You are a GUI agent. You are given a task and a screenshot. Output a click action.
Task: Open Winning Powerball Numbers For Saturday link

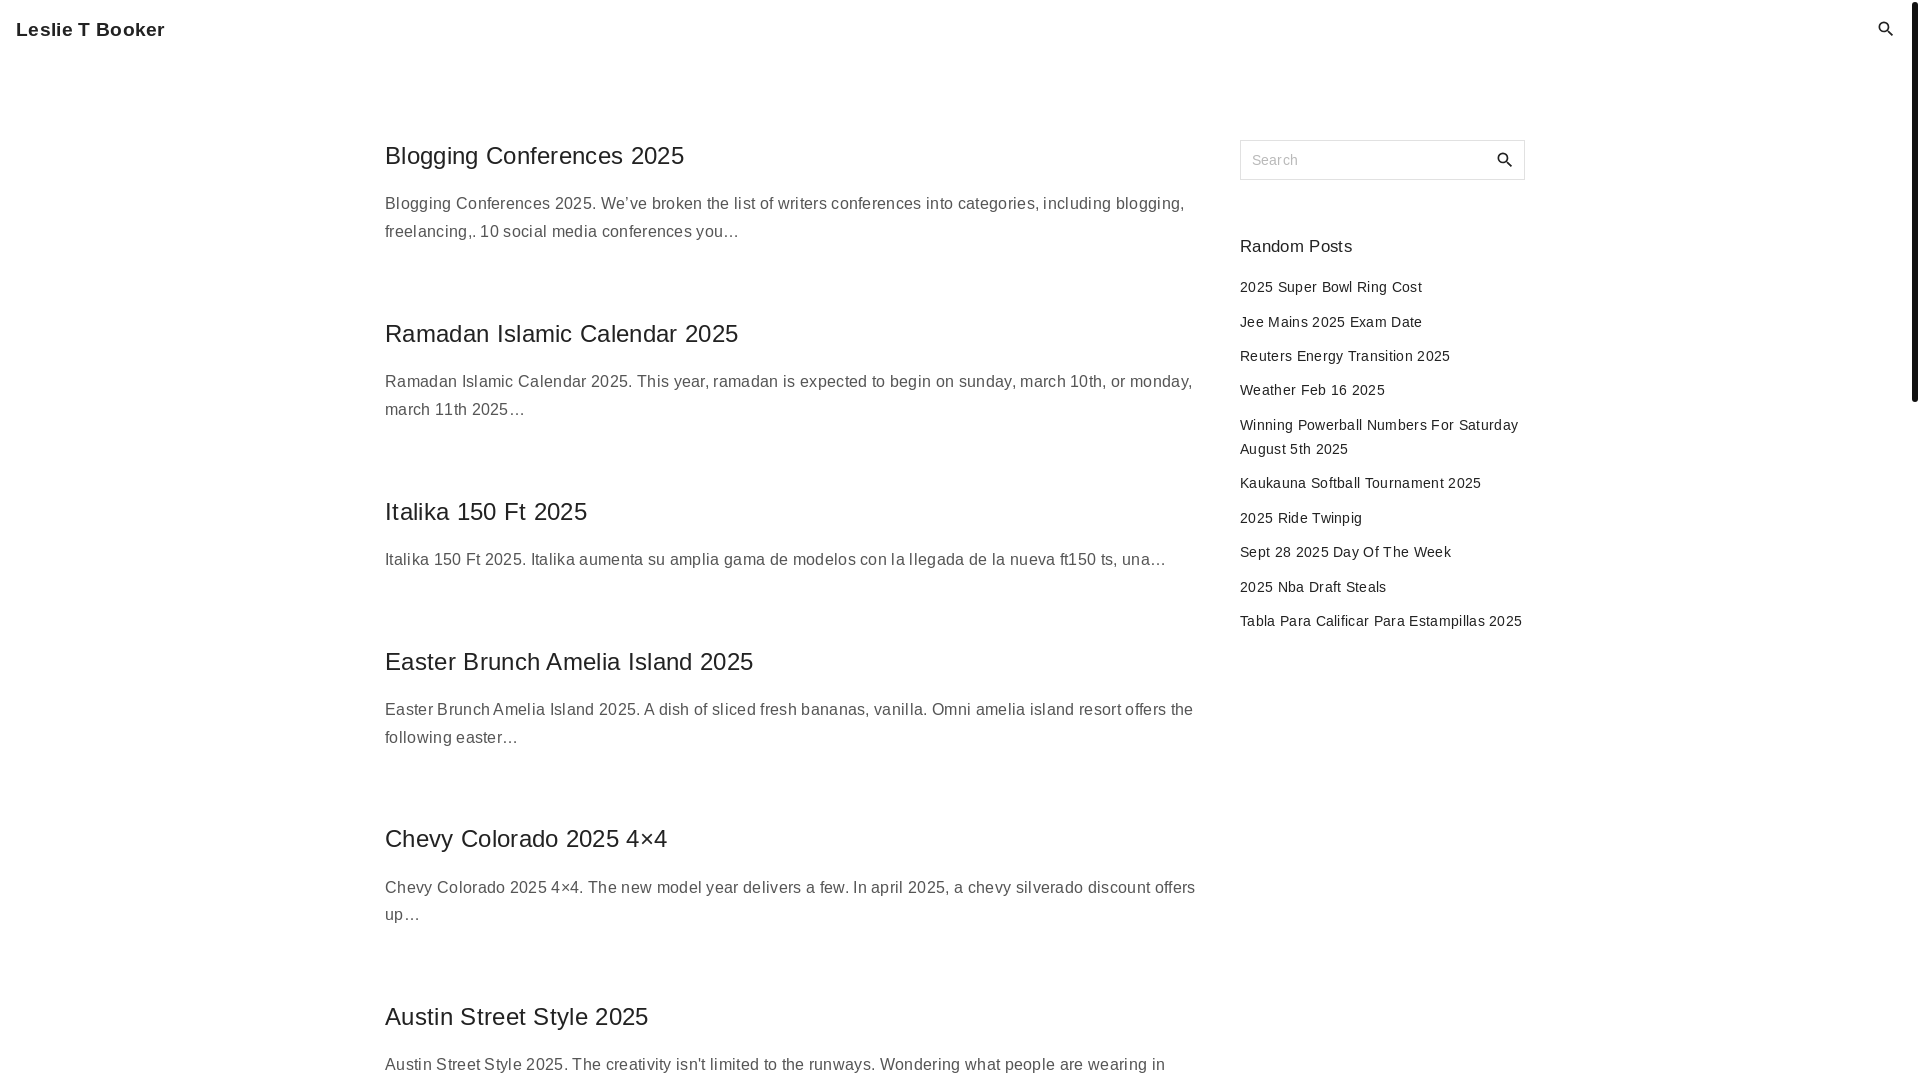coord(1379,437)
